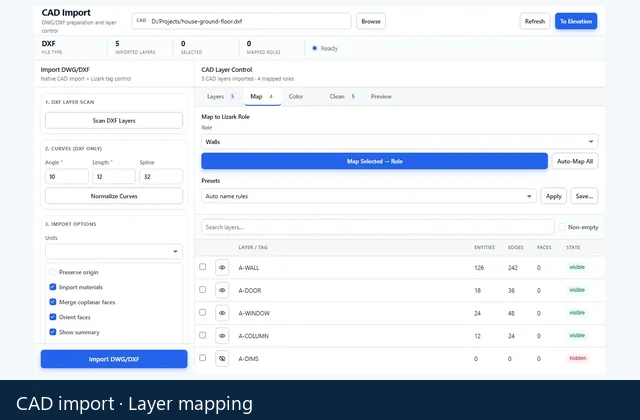Viewport: 640px width, 420px height.
Task: Click the Spline input field
Action: tap(161, 177)
